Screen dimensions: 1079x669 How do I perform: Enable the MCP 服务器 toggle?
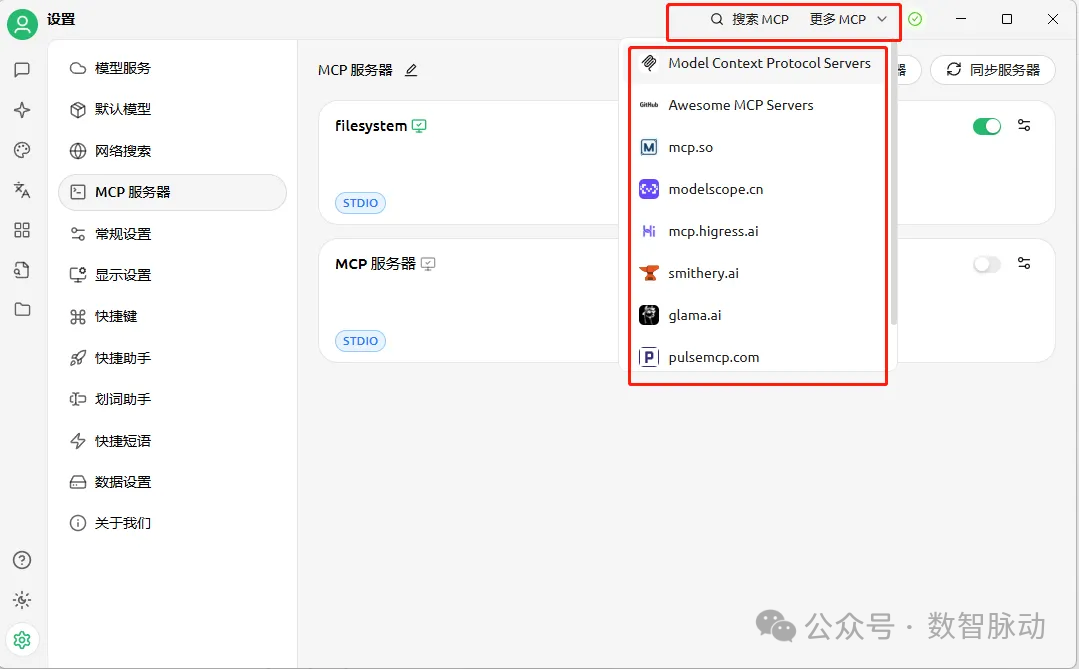986,263
